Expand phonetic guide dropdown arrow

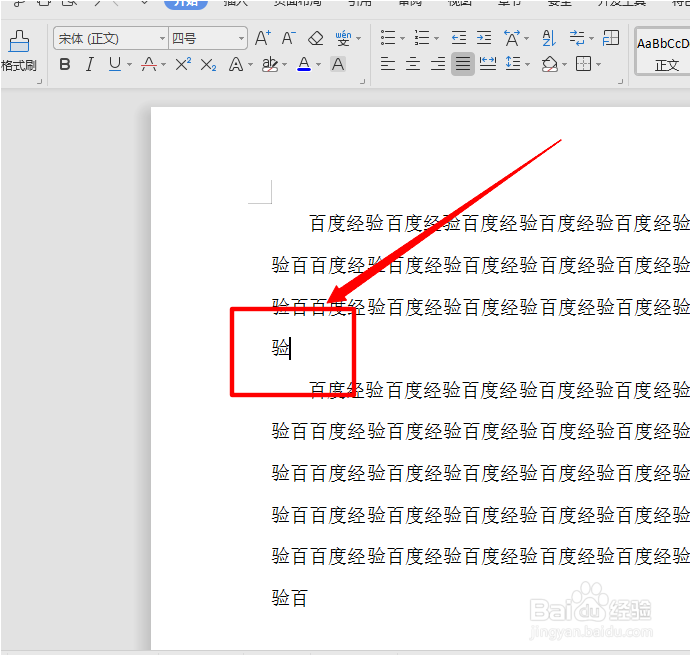coord(359,39)
